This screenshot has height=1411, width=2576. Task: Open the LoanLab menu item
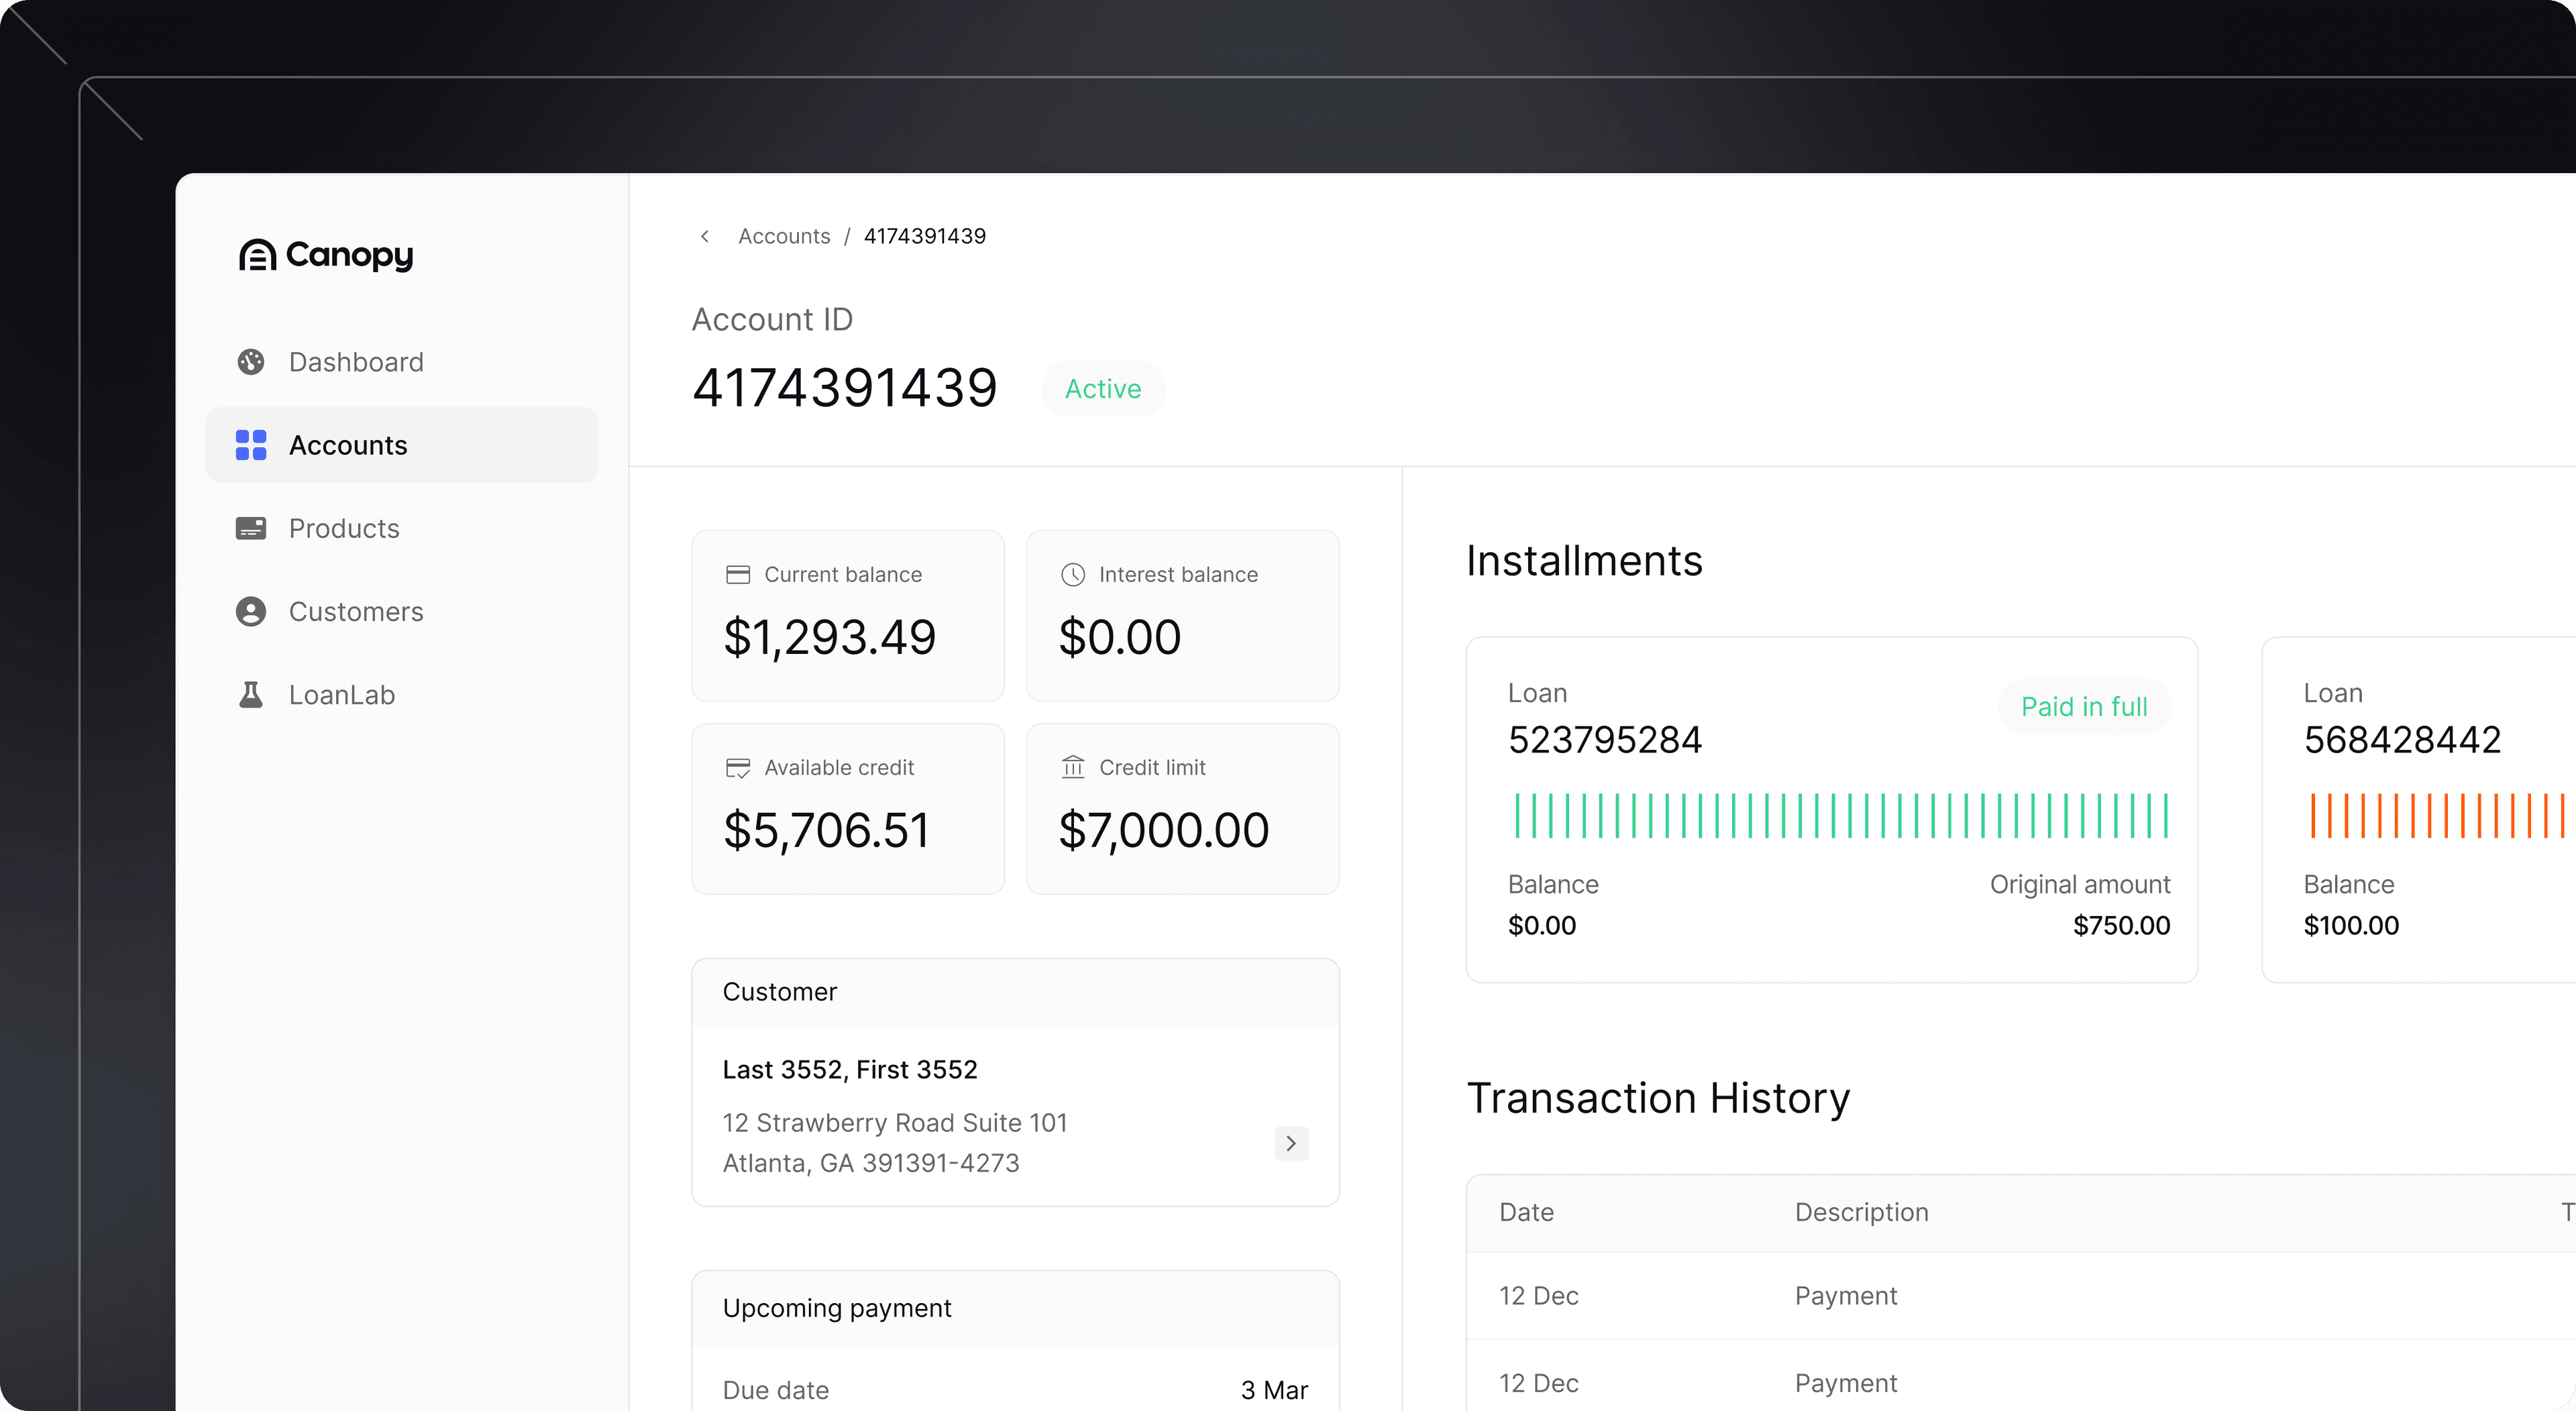(342, 694)
